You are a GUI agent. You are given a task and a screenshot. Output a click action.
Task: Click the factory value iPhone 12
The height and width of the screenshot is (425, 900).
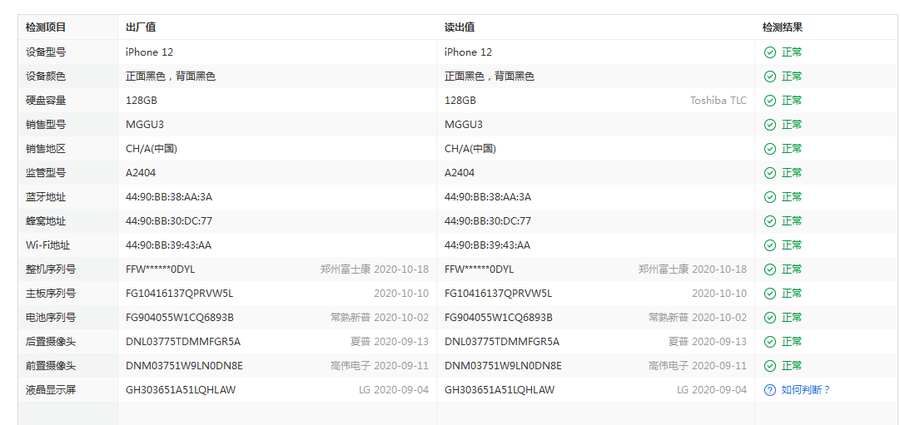click(x=149, y=52)
